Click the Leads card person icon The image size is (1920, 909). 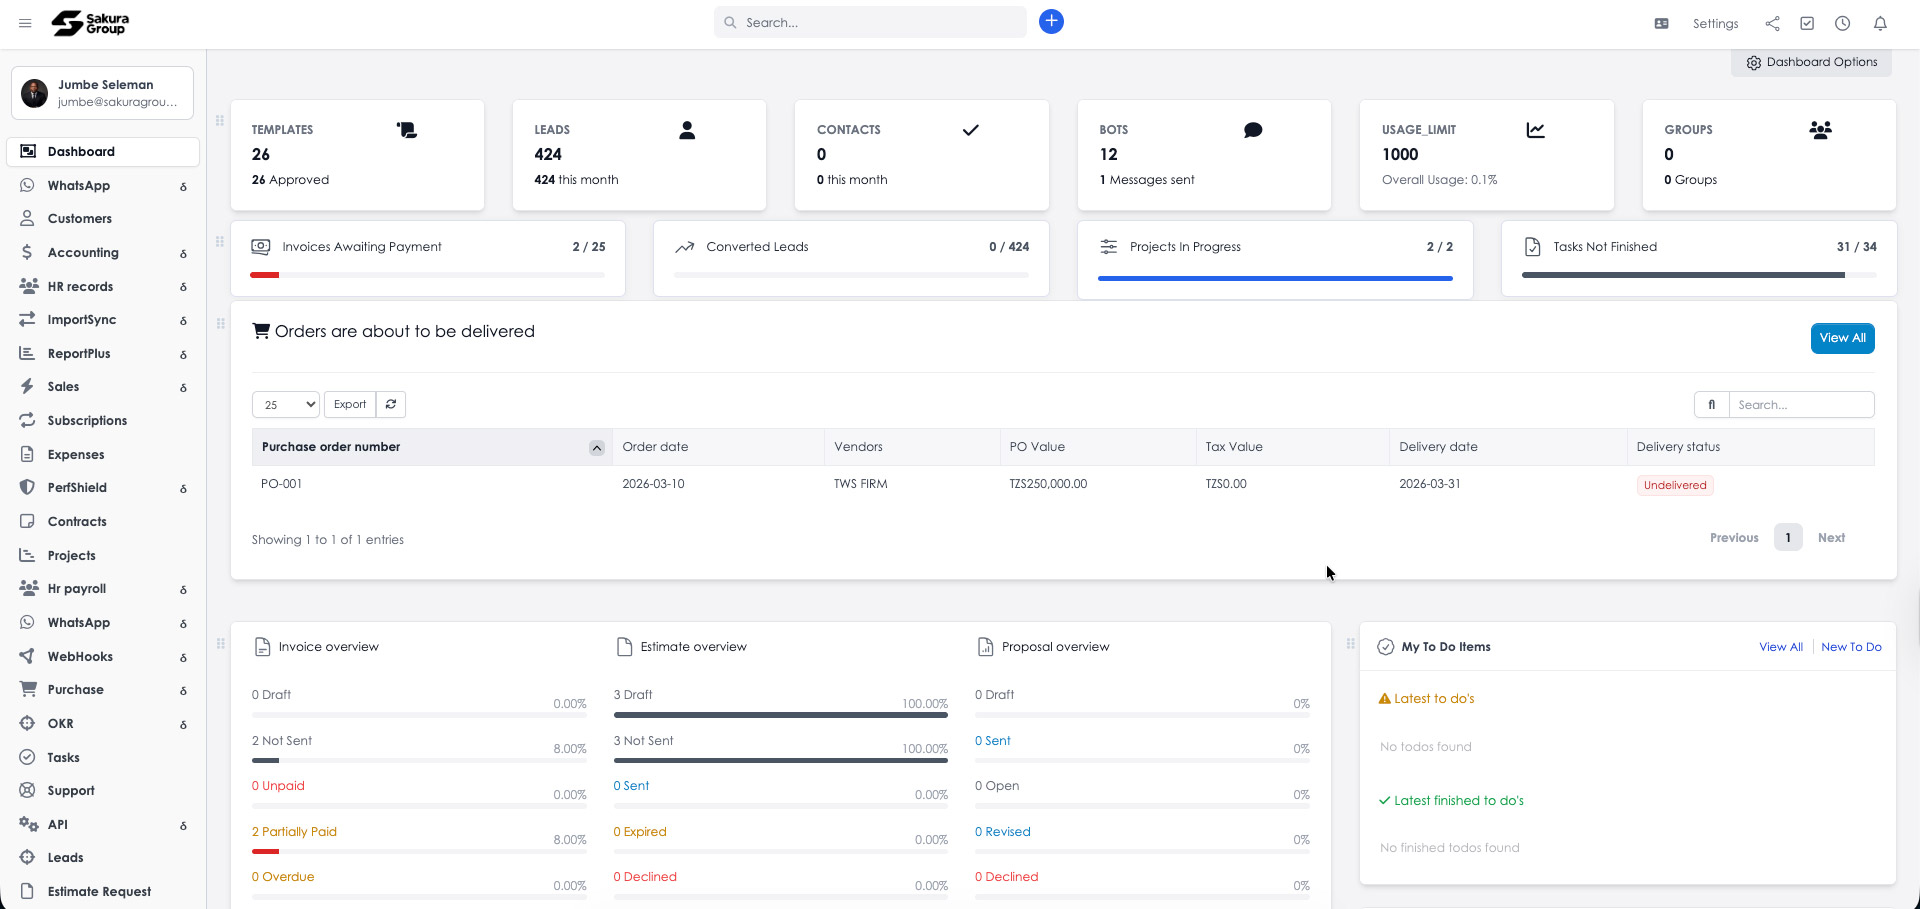[687, 130]
